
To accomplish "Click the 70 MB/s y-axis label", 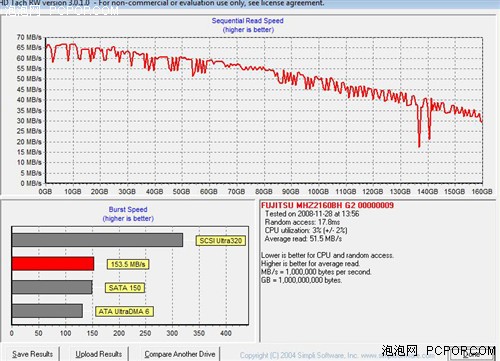I will click(29, 37).
